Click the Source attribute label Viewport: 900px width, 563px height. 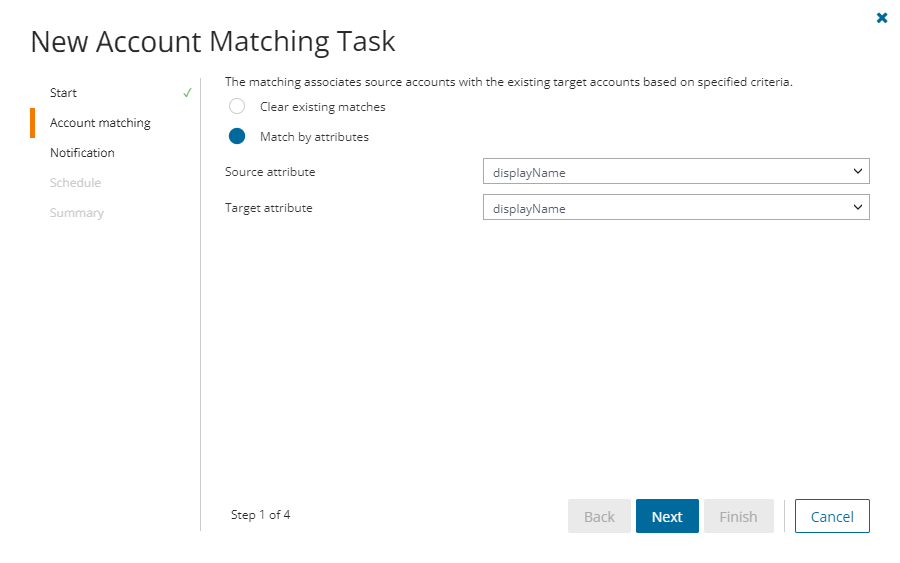[x=270, y=172]
